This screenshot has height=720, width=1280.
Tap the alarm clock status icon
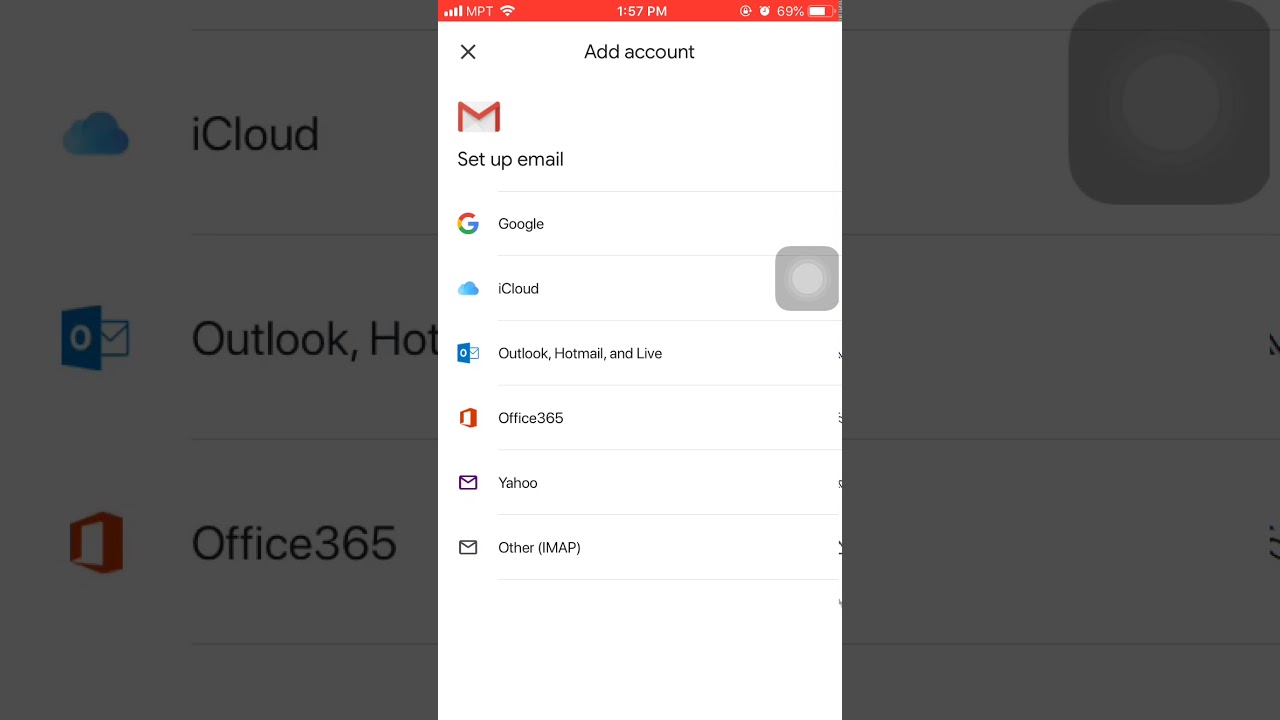point(765,11)
